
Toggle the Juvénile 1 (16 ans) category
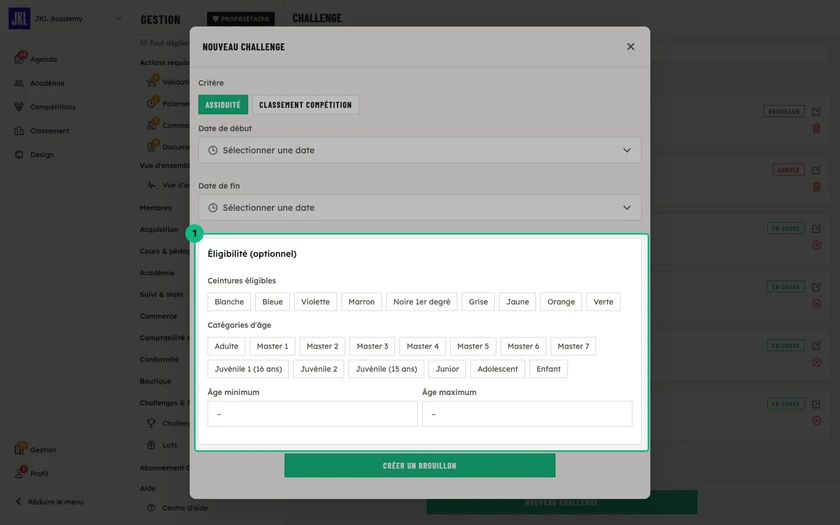248,369
